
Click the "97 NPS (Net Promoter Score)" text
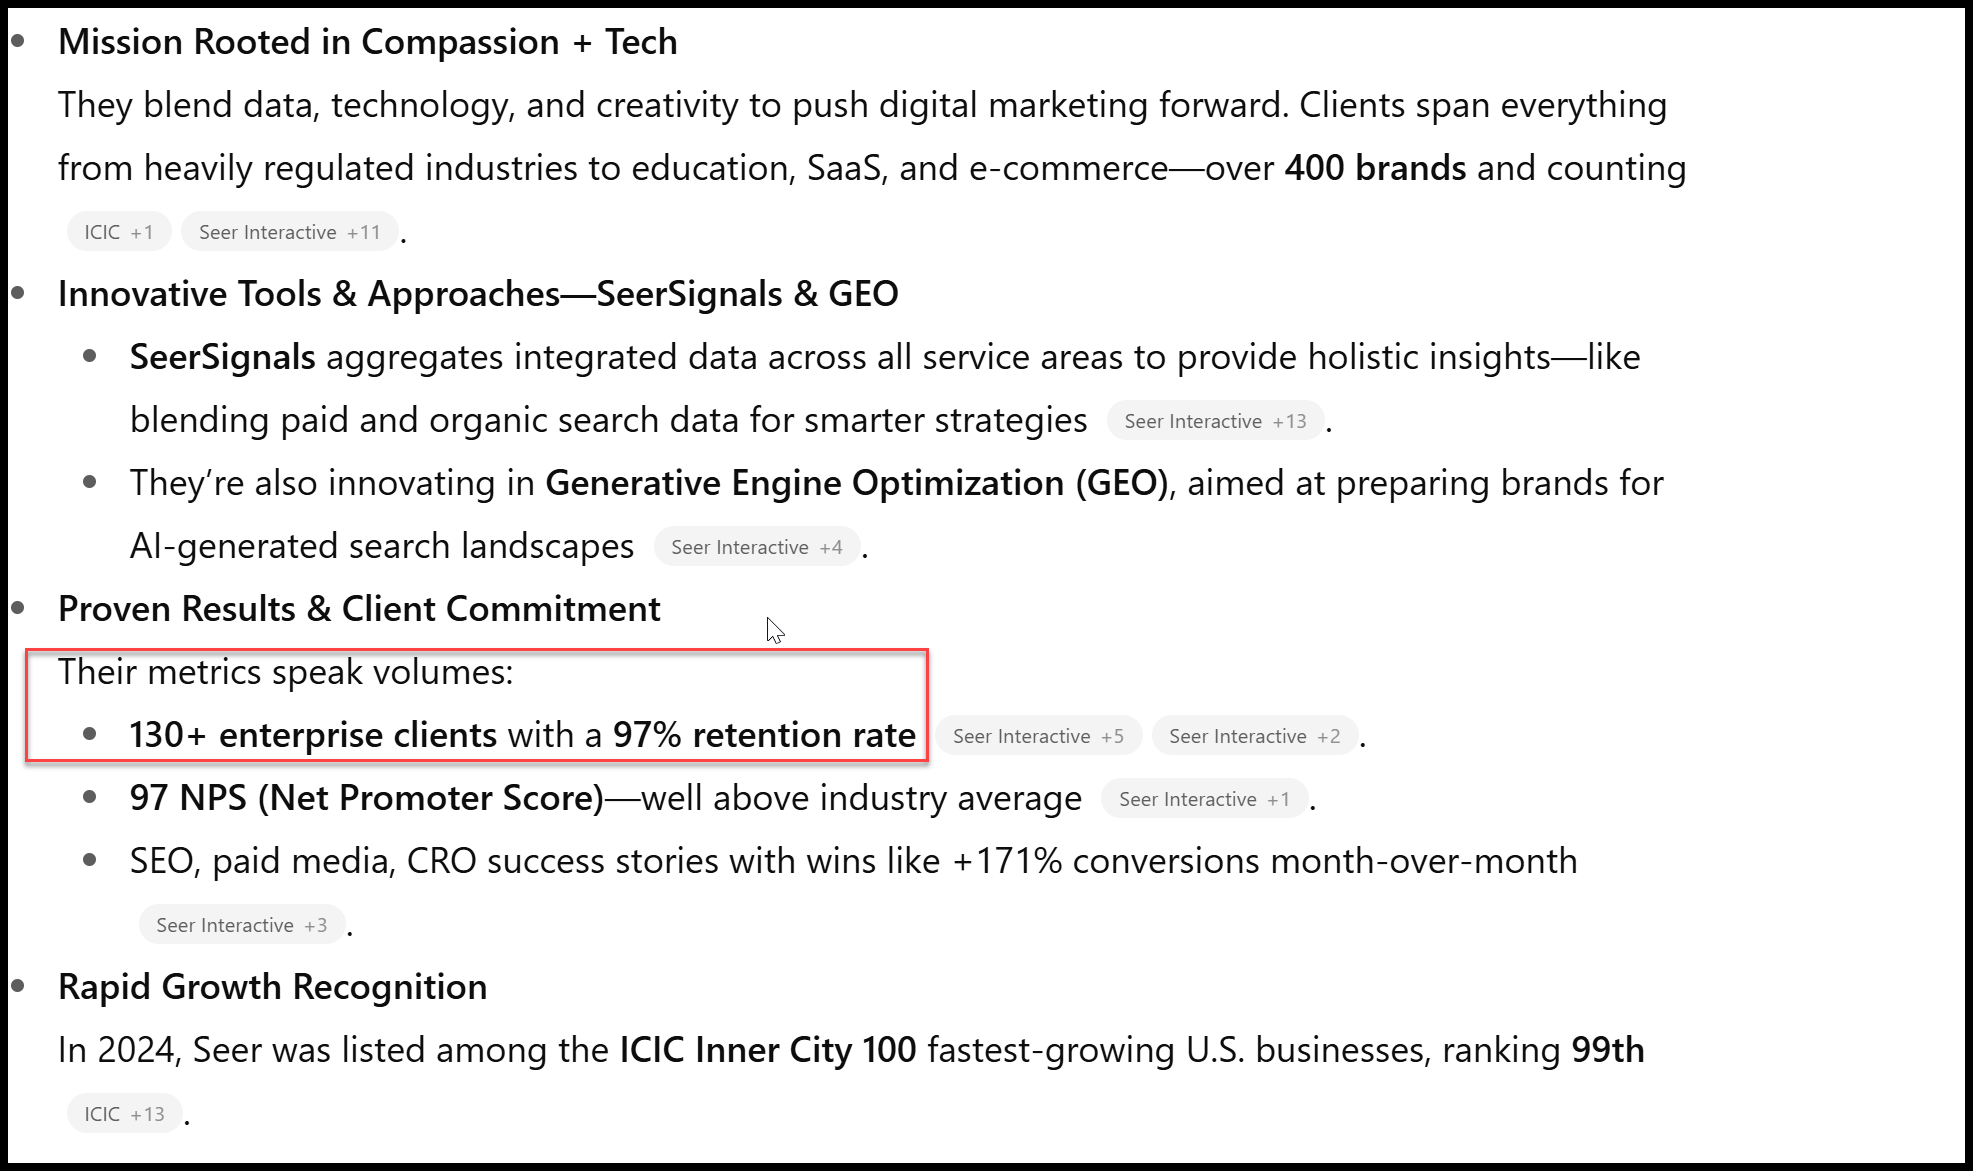[x=366, y=798]
